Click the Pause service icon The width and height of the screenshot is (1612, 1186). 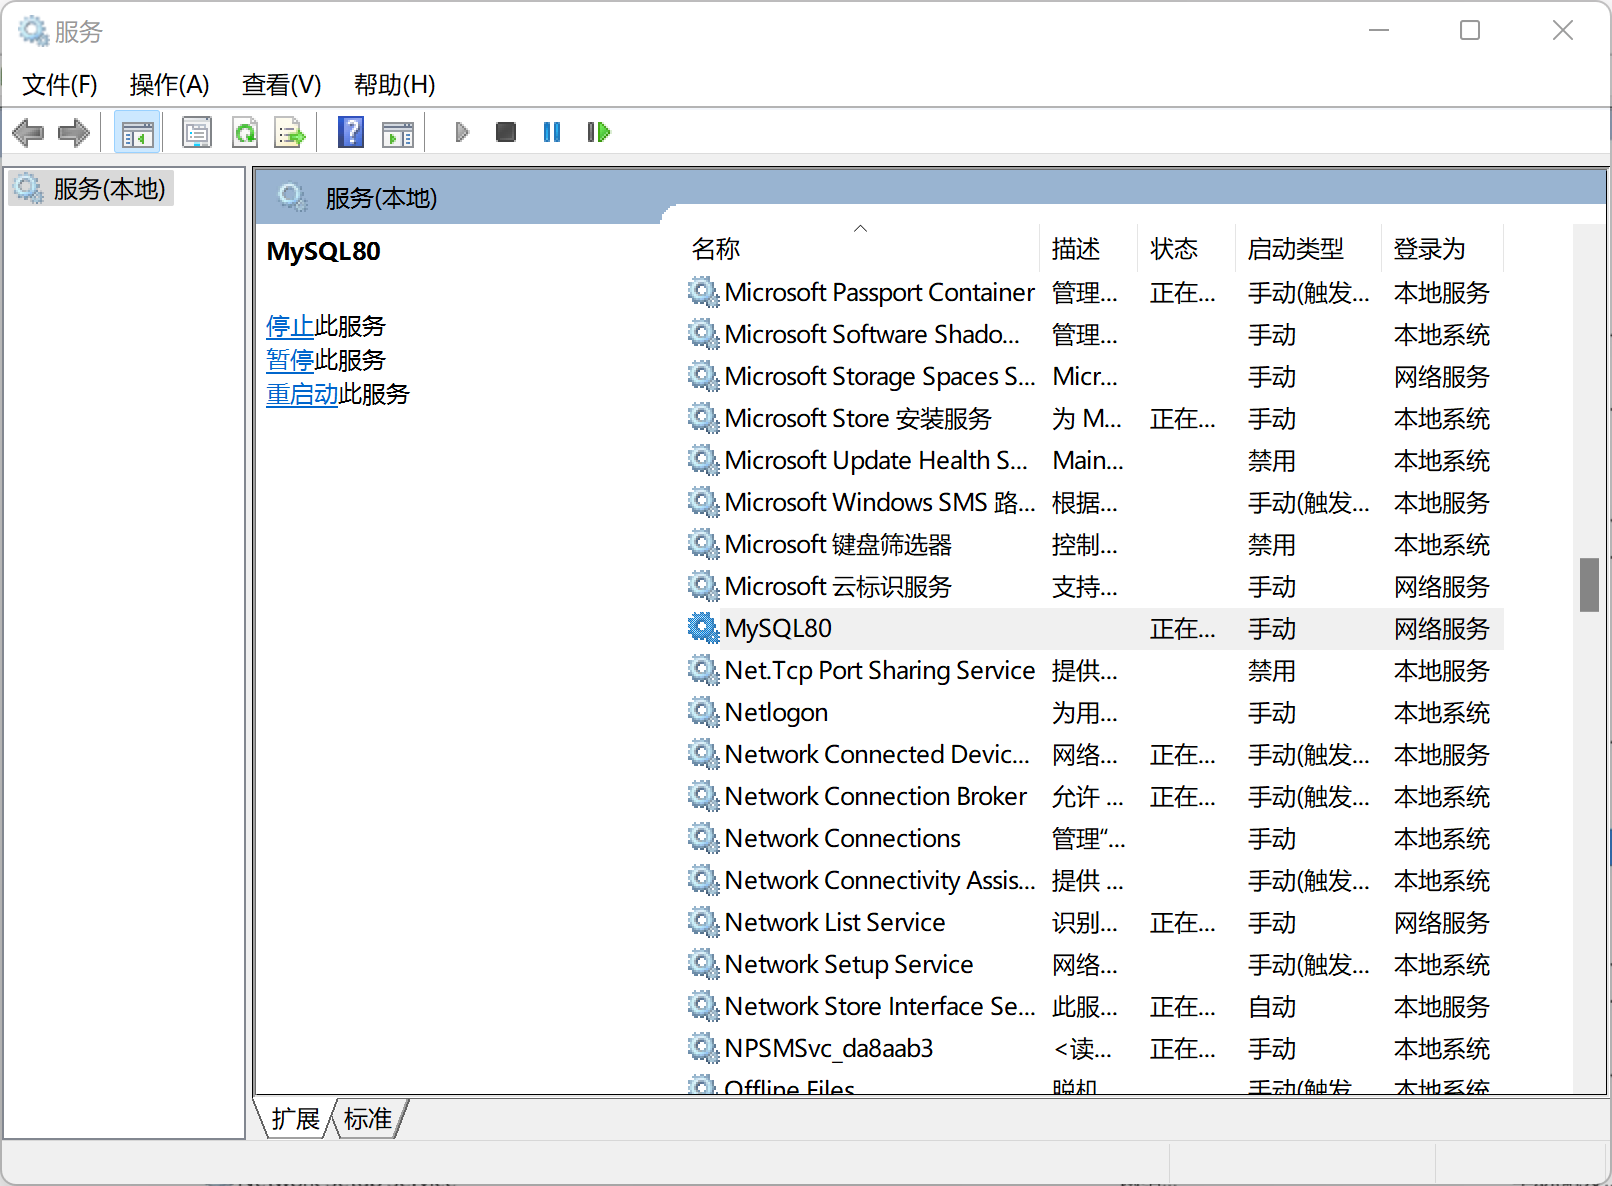point(552,132)
